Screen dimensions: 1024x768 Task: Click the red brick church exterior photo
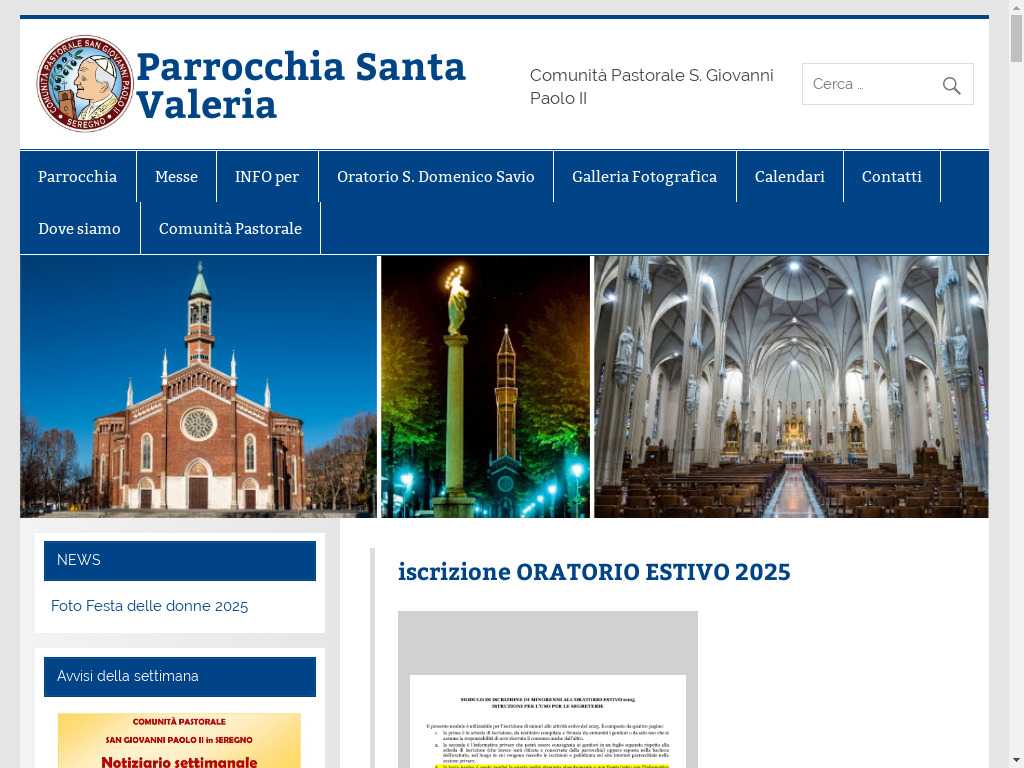[x=199, y=387]
